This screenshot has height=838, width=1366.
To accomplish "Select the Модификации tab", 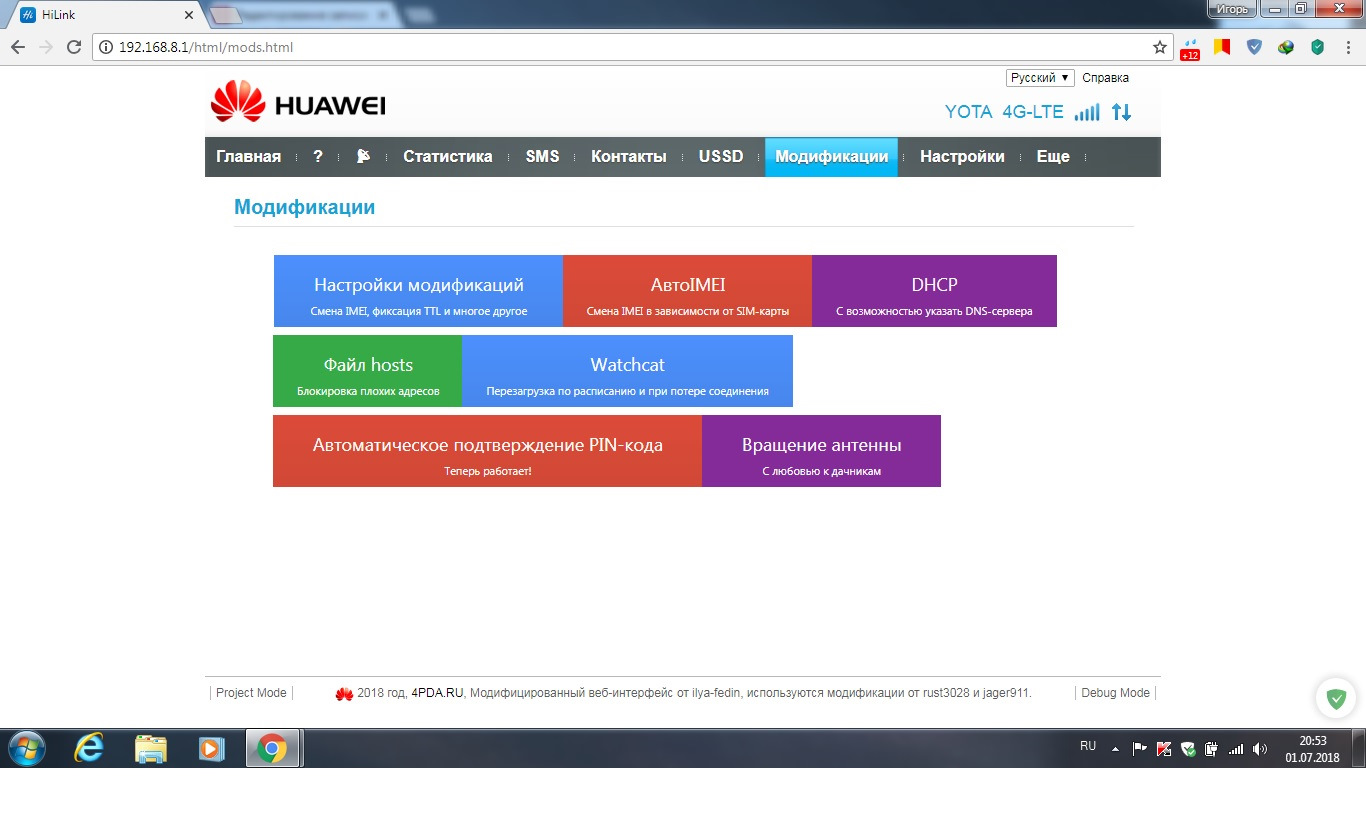I will (x=832, y=157).
